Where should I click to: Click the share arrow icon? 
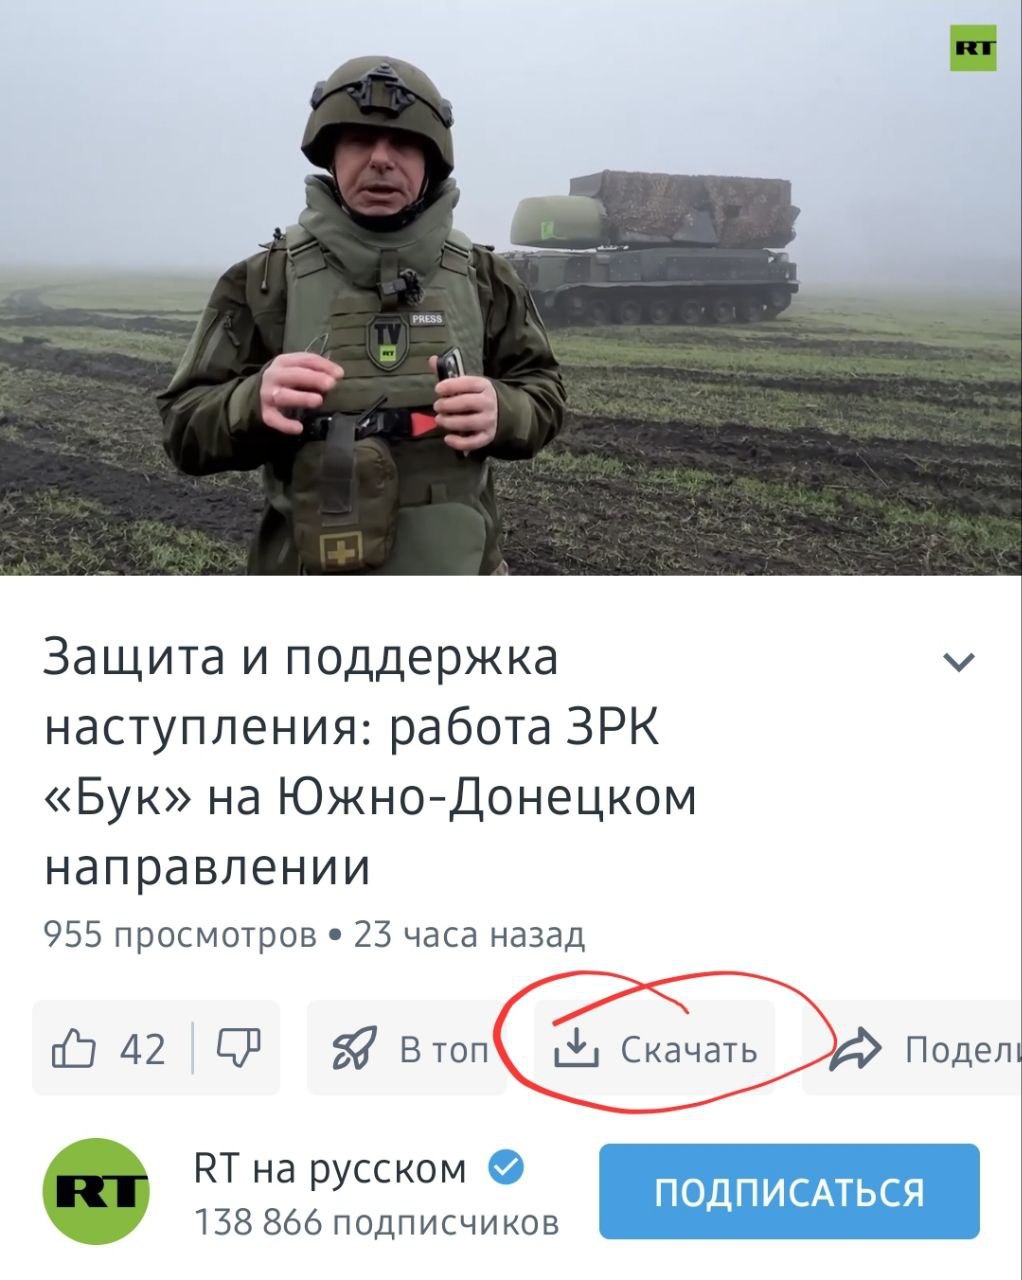click(857, 1047)
